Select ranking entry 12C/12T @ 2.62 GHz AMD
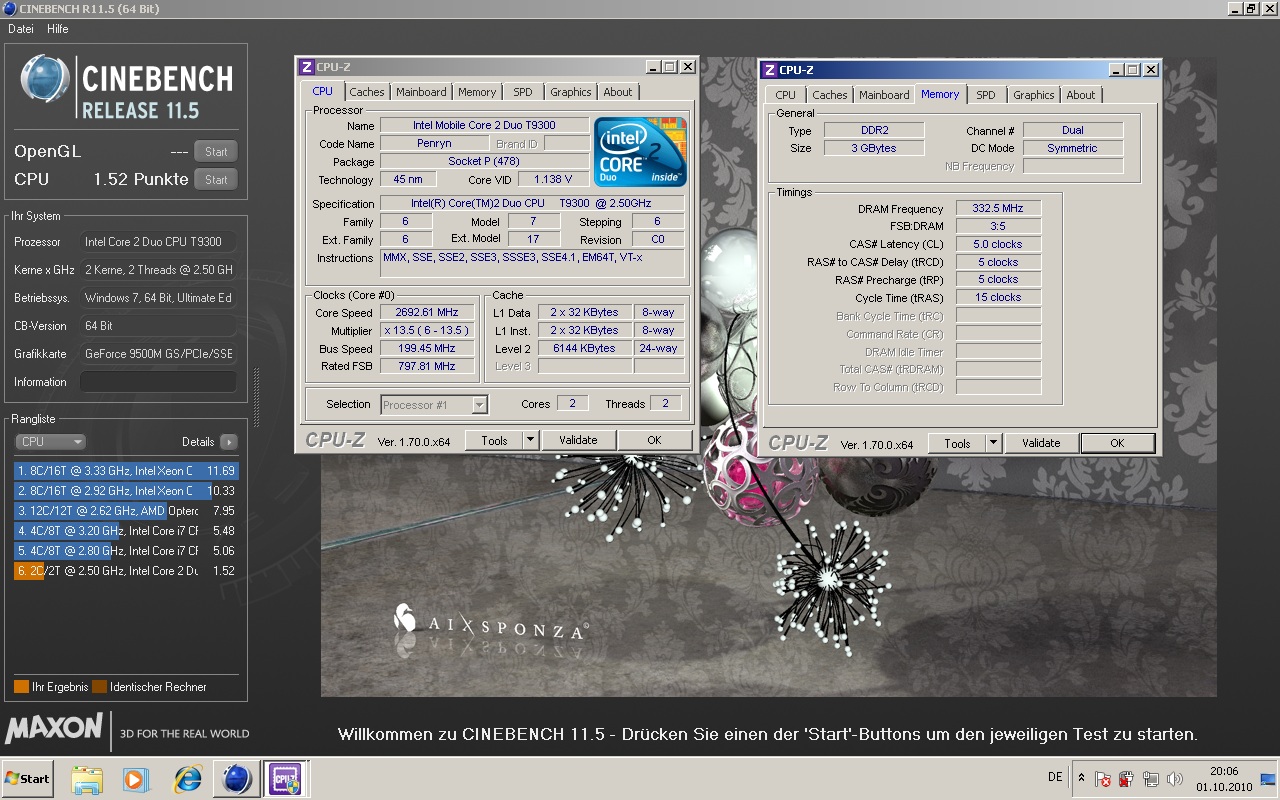The image size is (1280, 800). point(126,510)
